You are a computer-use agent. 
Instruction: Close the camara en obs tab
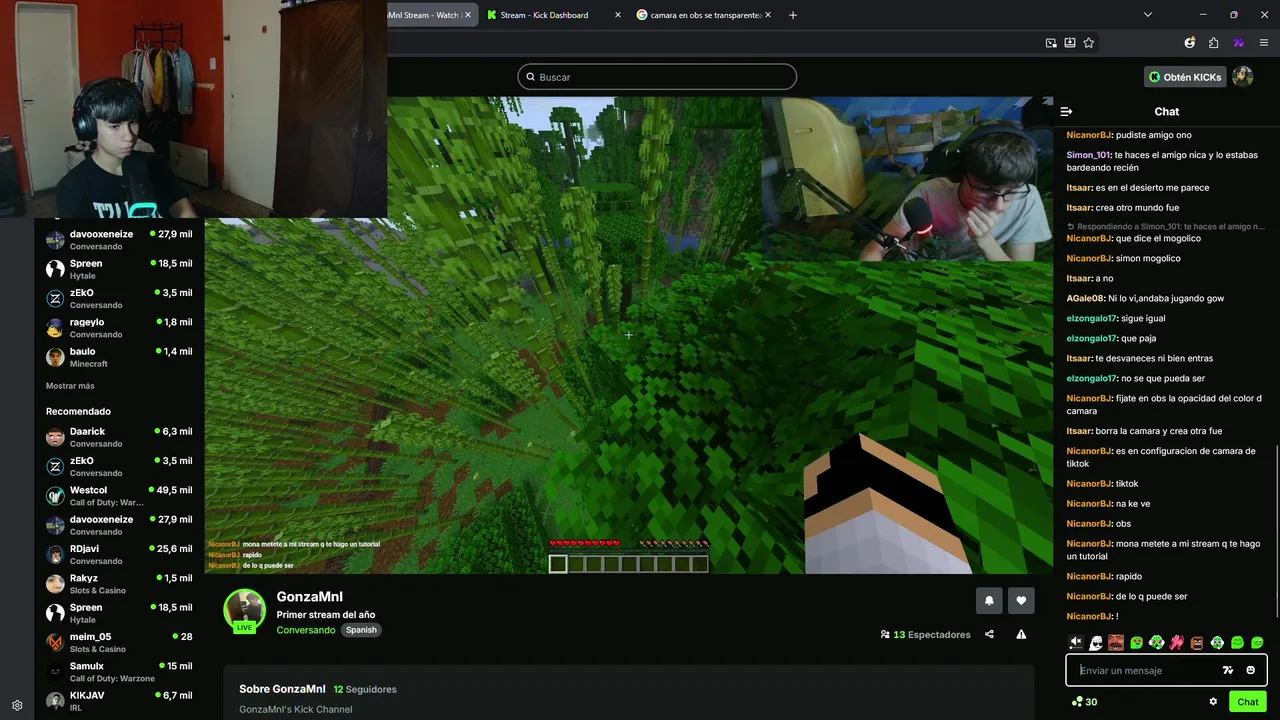coord(768,15)
